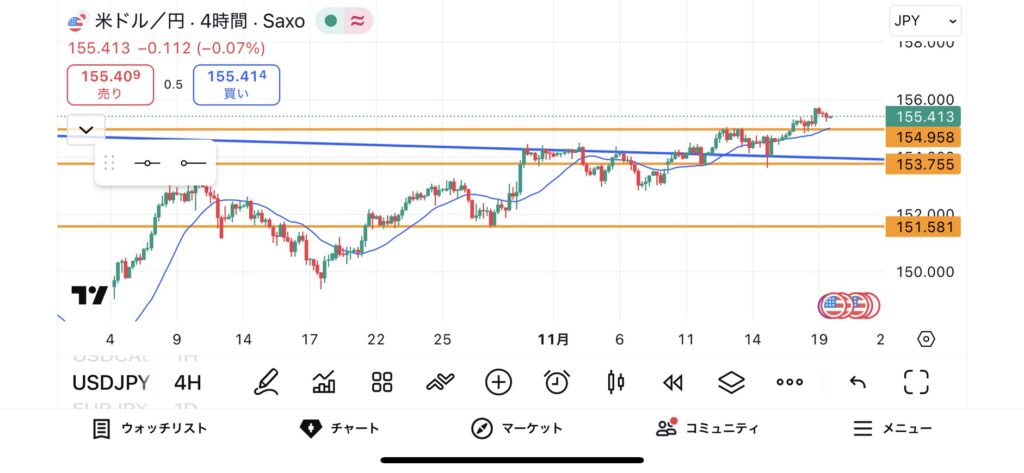Tap the replay rewind icon
The width and height of the screenshot is (1024, 473).
pos(673,381)
